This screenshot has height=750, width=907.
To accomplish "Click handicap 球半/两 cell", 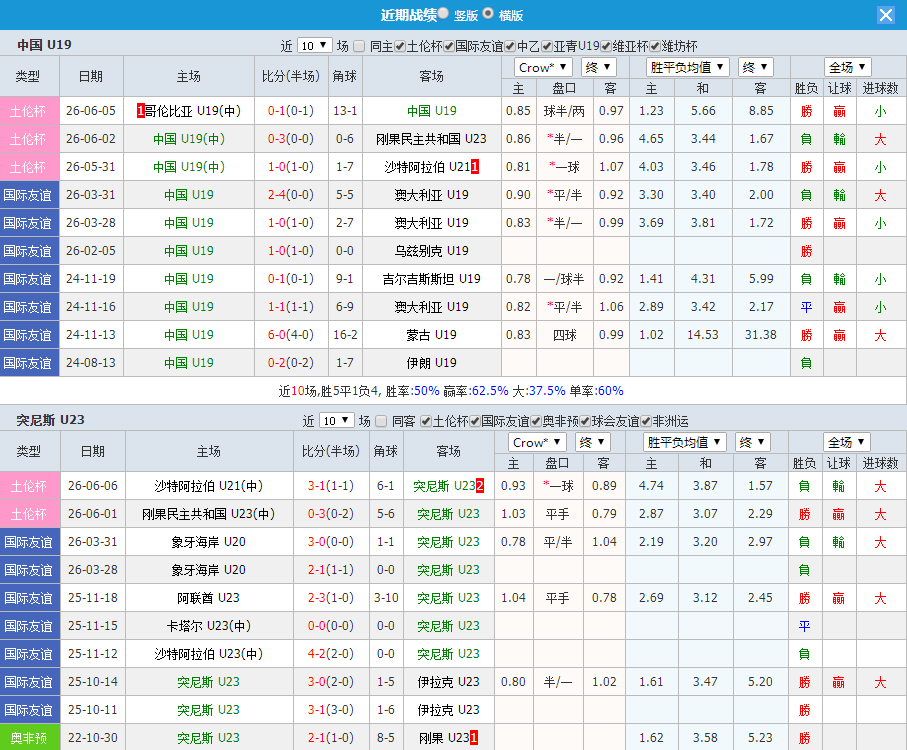I will [564, 111].
